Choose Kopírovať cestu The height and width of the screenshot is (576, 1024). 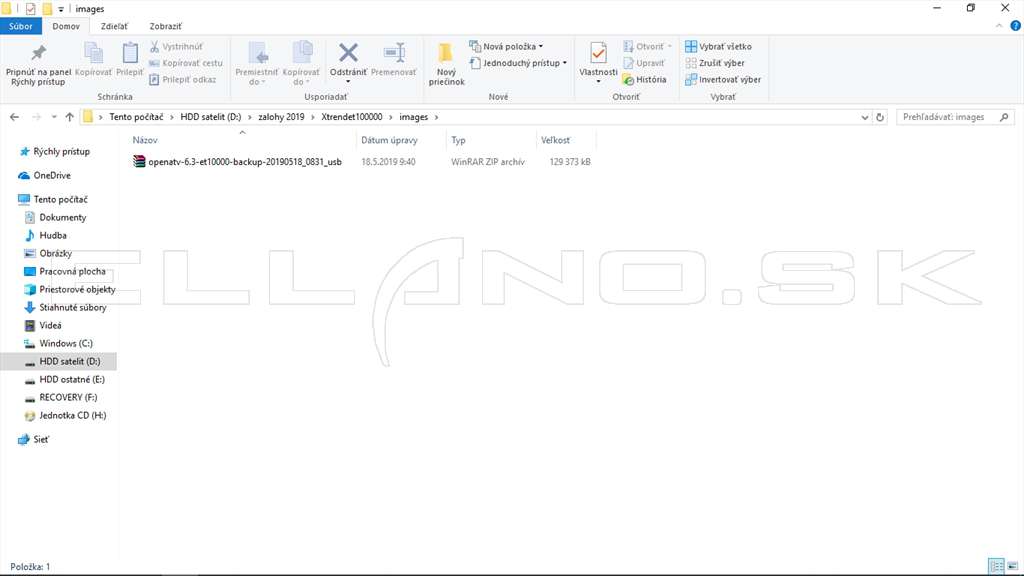pyautogui.click(x=186, y=63)
